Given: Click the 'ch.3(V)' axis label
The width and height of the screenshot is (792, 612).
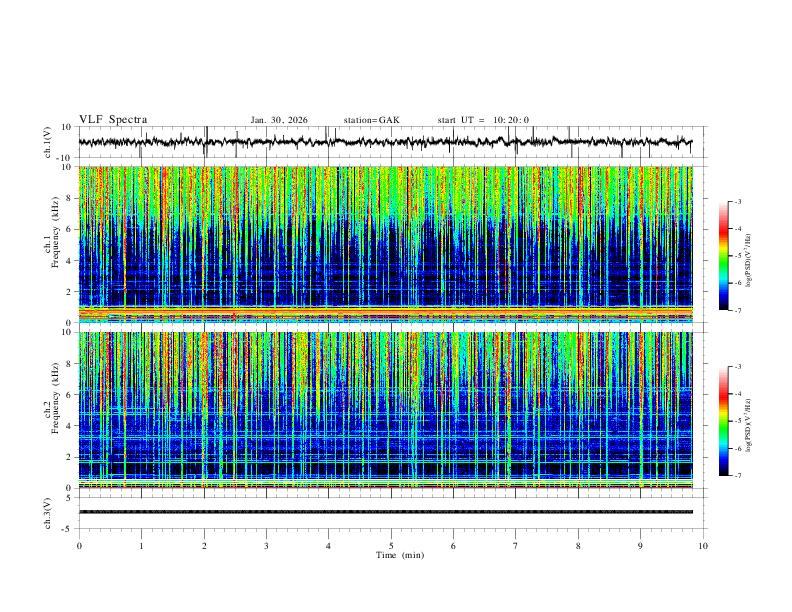Looking at the screenshot, I should [x=48, y=514].
